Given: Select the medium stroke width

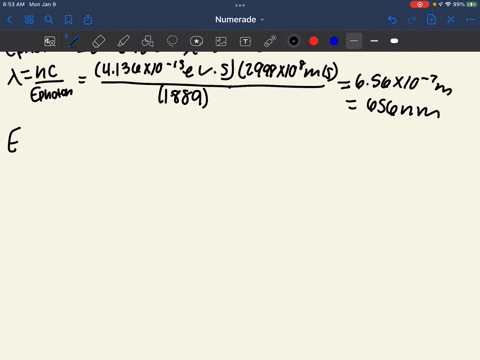Looking at the screenshot, I should click(x=374, y=41).
